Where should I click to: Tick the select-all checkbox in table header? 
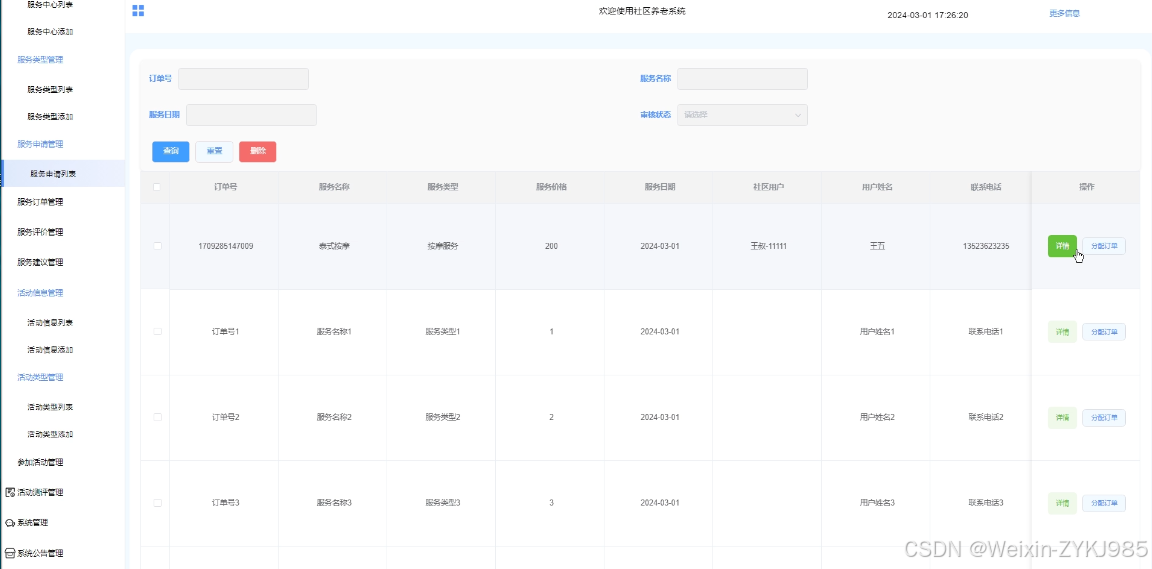(157, 187)
